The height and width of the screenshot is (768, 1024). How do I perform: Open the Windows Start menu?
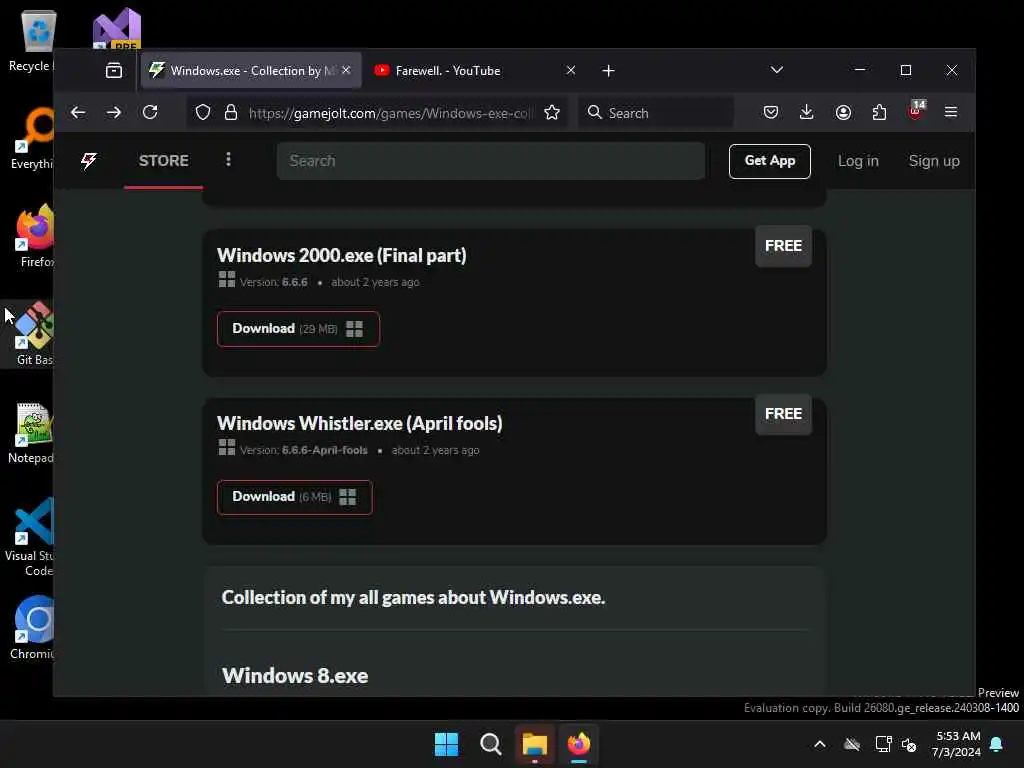click(447, 744)
